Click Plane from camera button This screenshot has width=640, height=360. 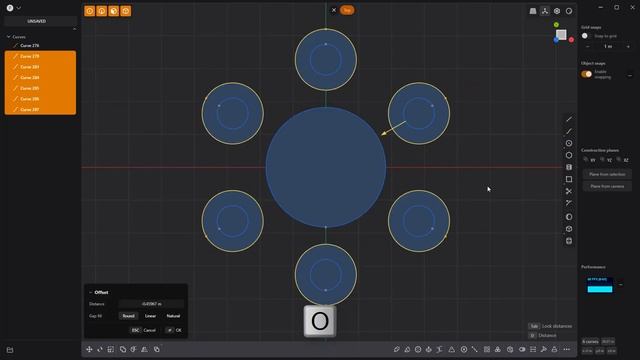(607, 186)
